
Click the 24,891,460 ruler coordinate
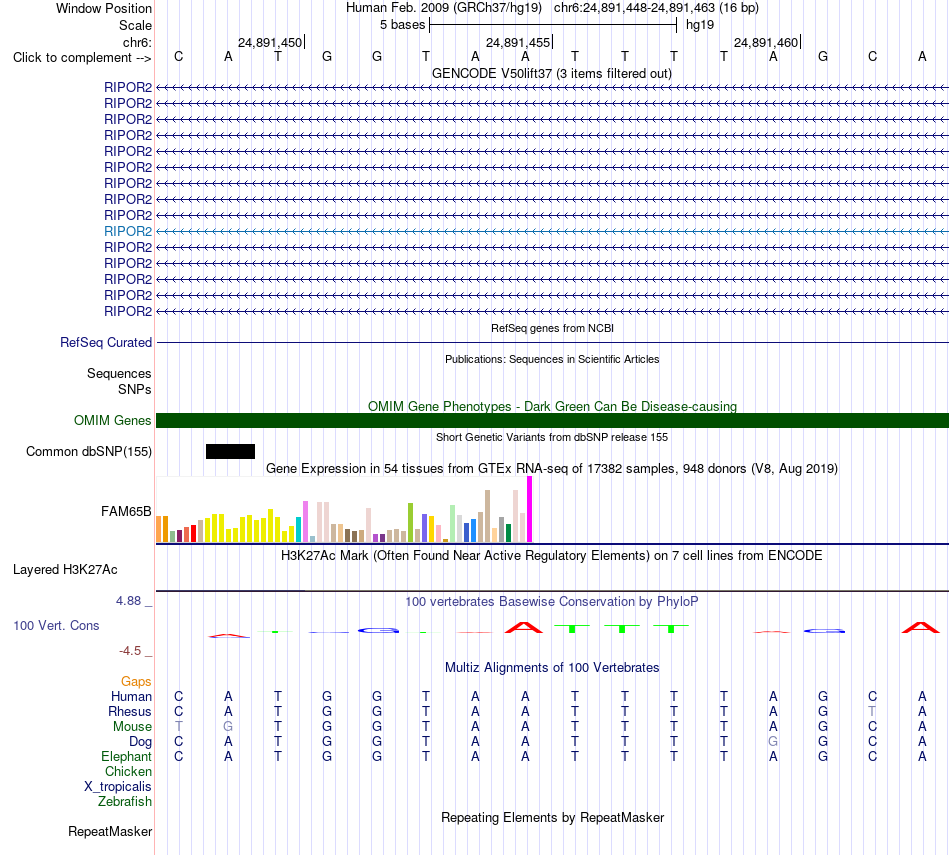tap(766, 42)
